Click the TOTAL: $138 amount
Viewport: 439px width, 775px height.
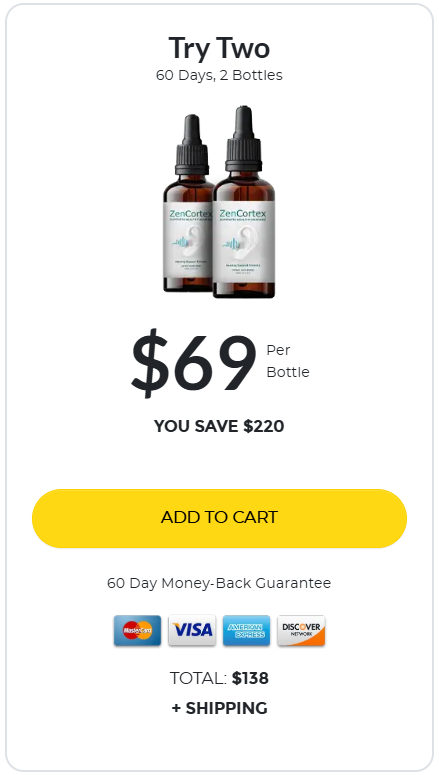(220, 678)
